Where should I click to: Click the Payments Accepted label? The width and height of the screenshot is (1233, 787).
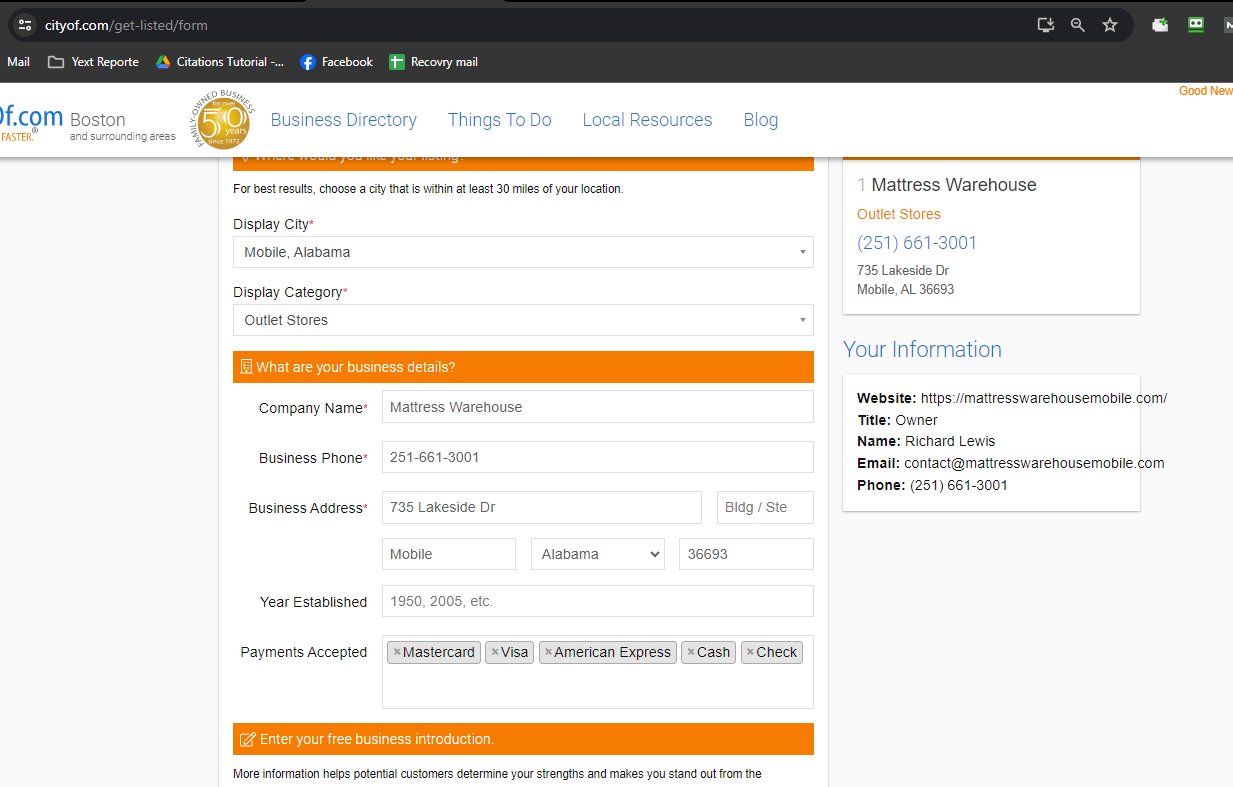coord(304,652)
